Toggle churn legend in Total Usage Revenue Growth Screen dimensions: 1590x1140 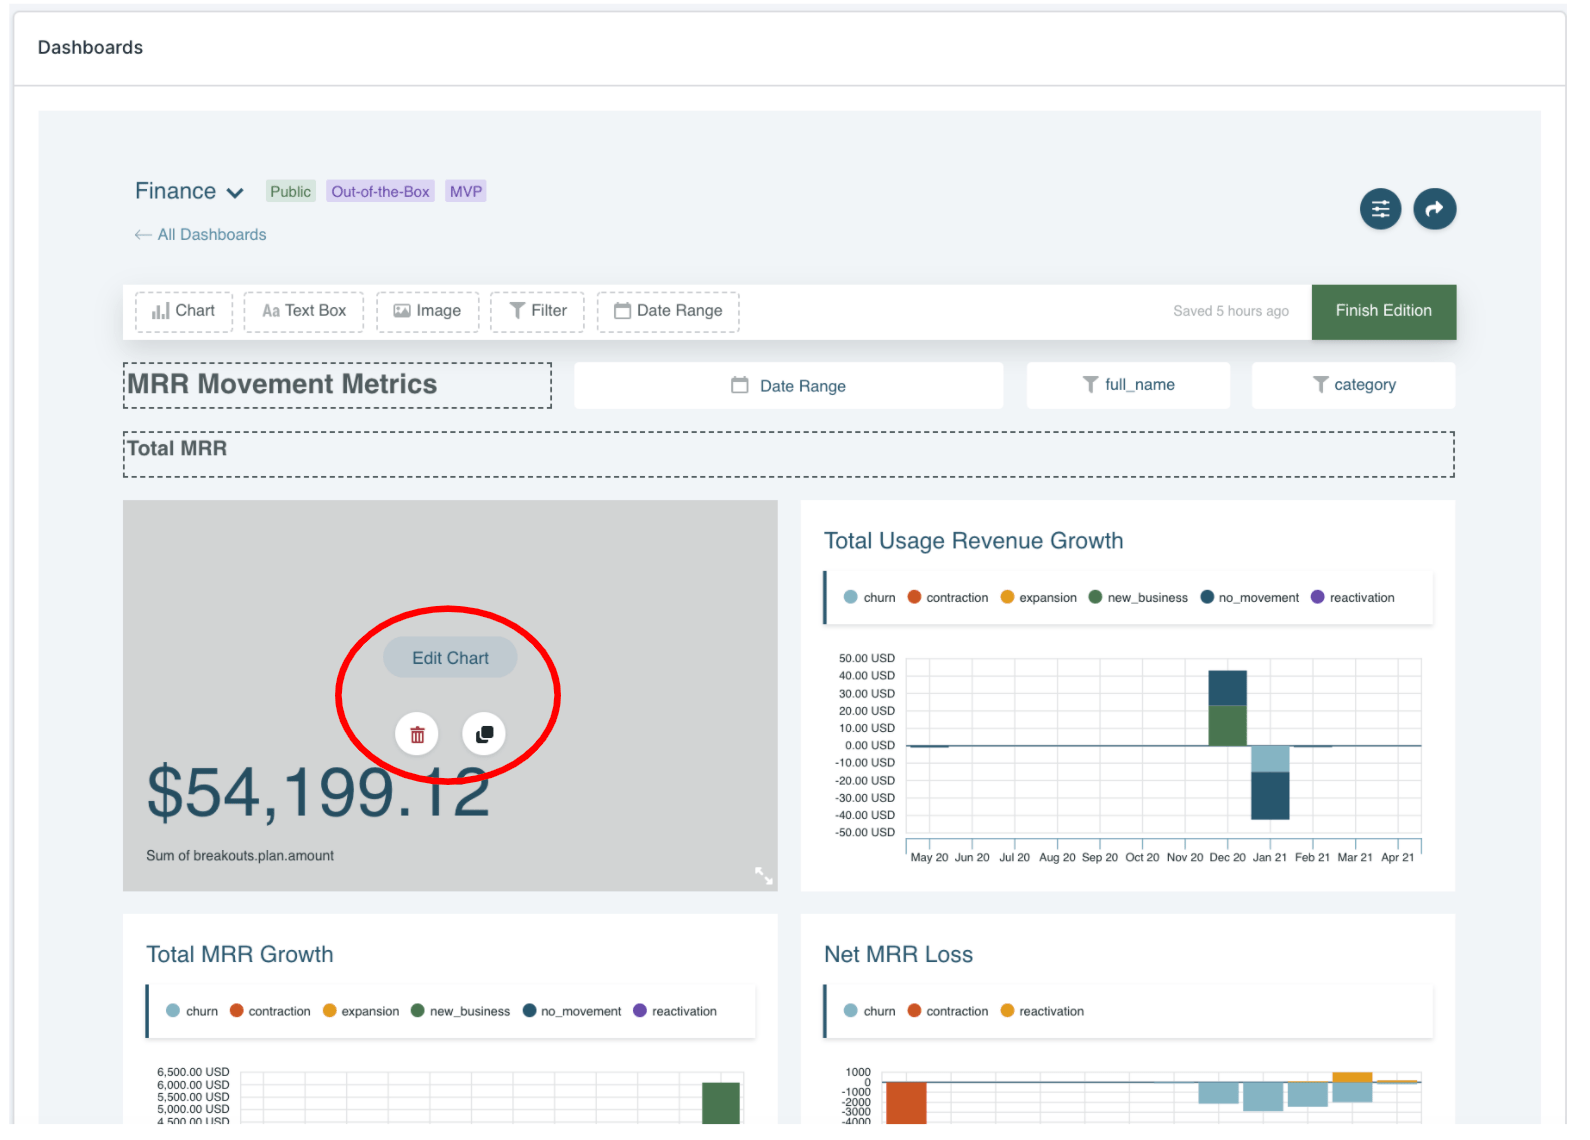click(869, 598)
